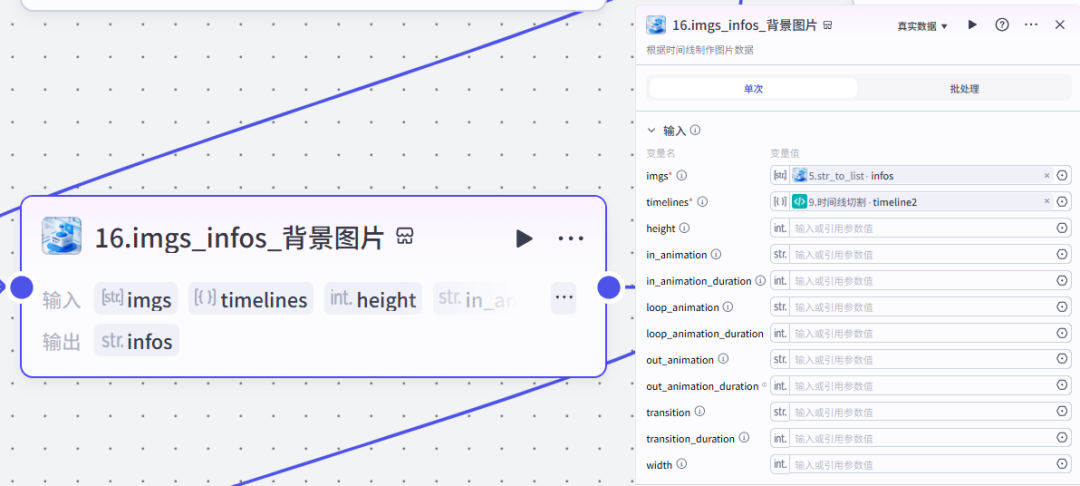1080x486 pixels.
Task: Show info tooltip for loop_animation
Action: tap(727, 306)
